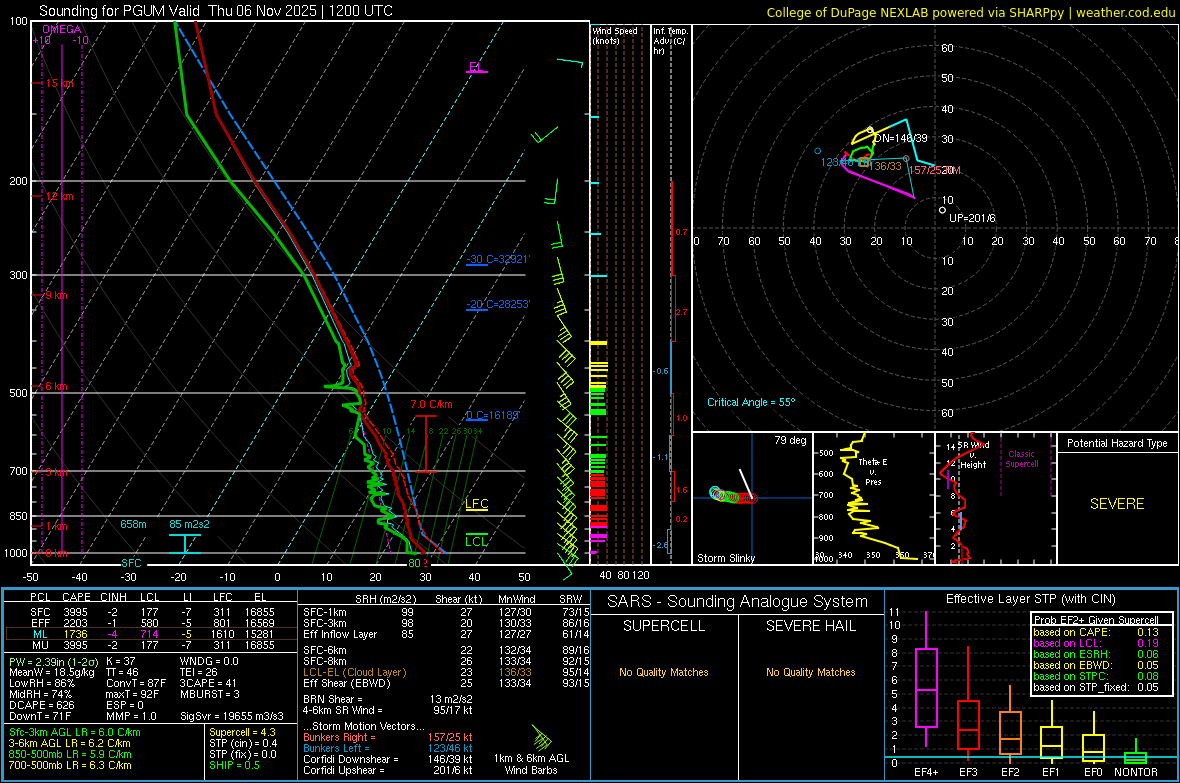1180x783 pixels.
Task: Click the 'DN=146/39' hodograph marker label
Action: [x=900, y=139]
